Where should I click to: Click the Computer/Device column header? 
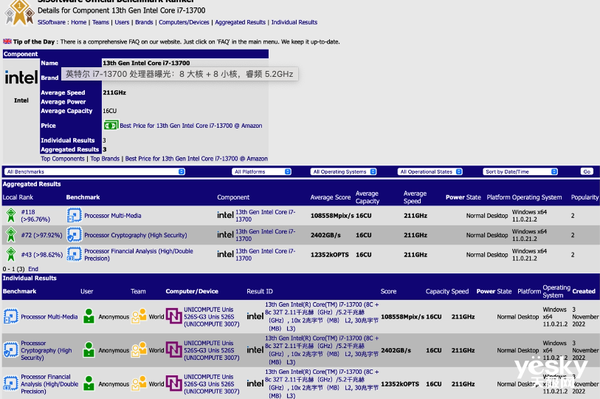click(192, 291)
